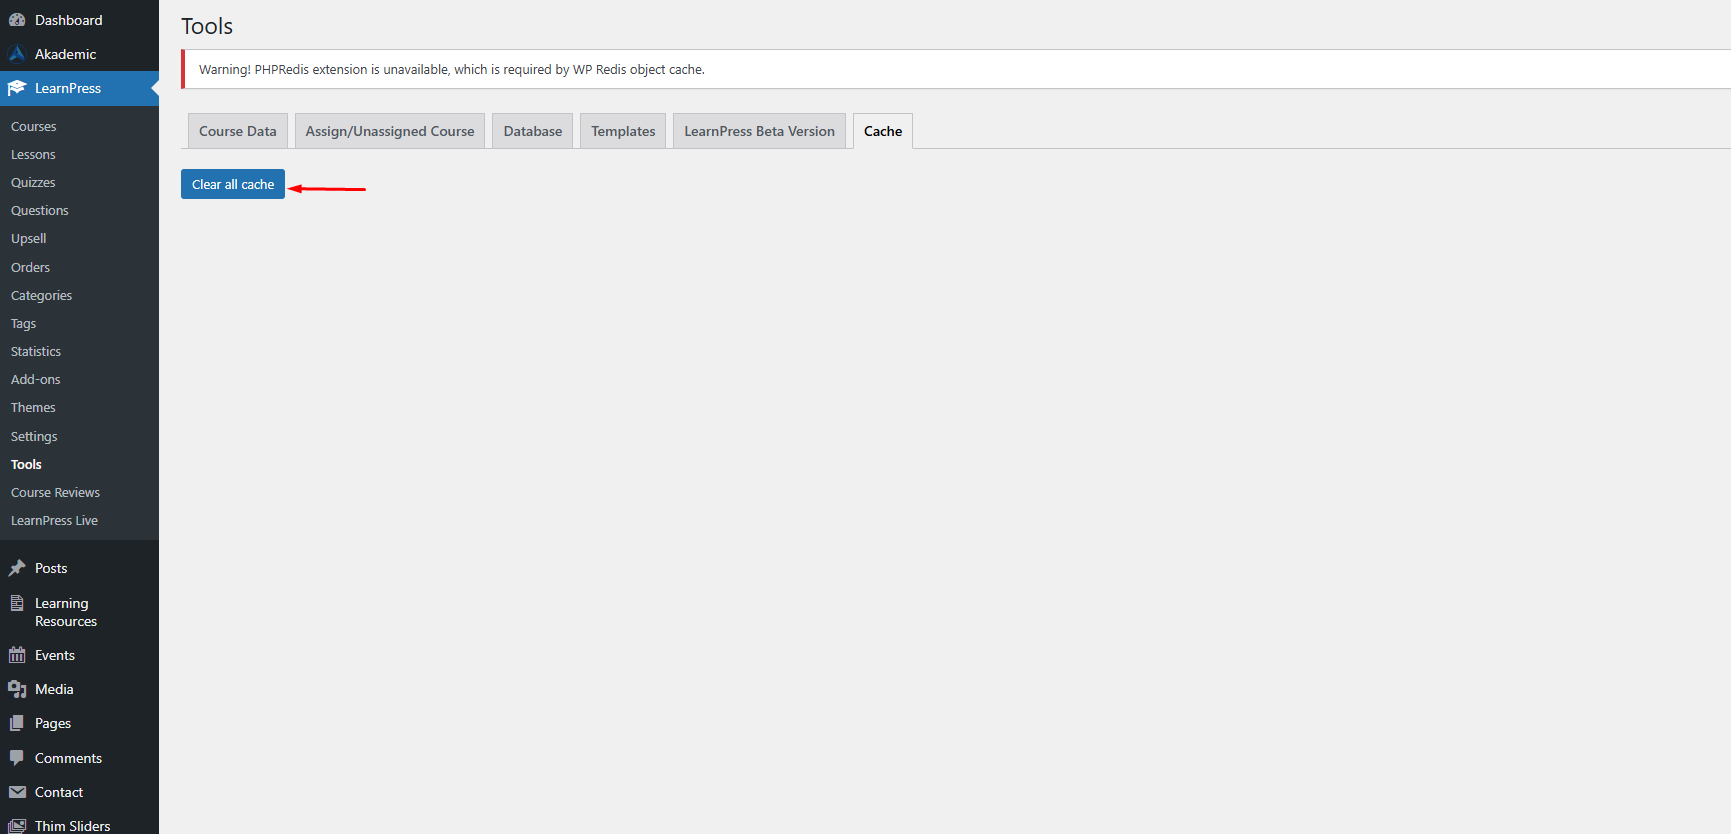1731x834 pixels.
Task: Select the Database tab
Action: click(x=532, y=131)
